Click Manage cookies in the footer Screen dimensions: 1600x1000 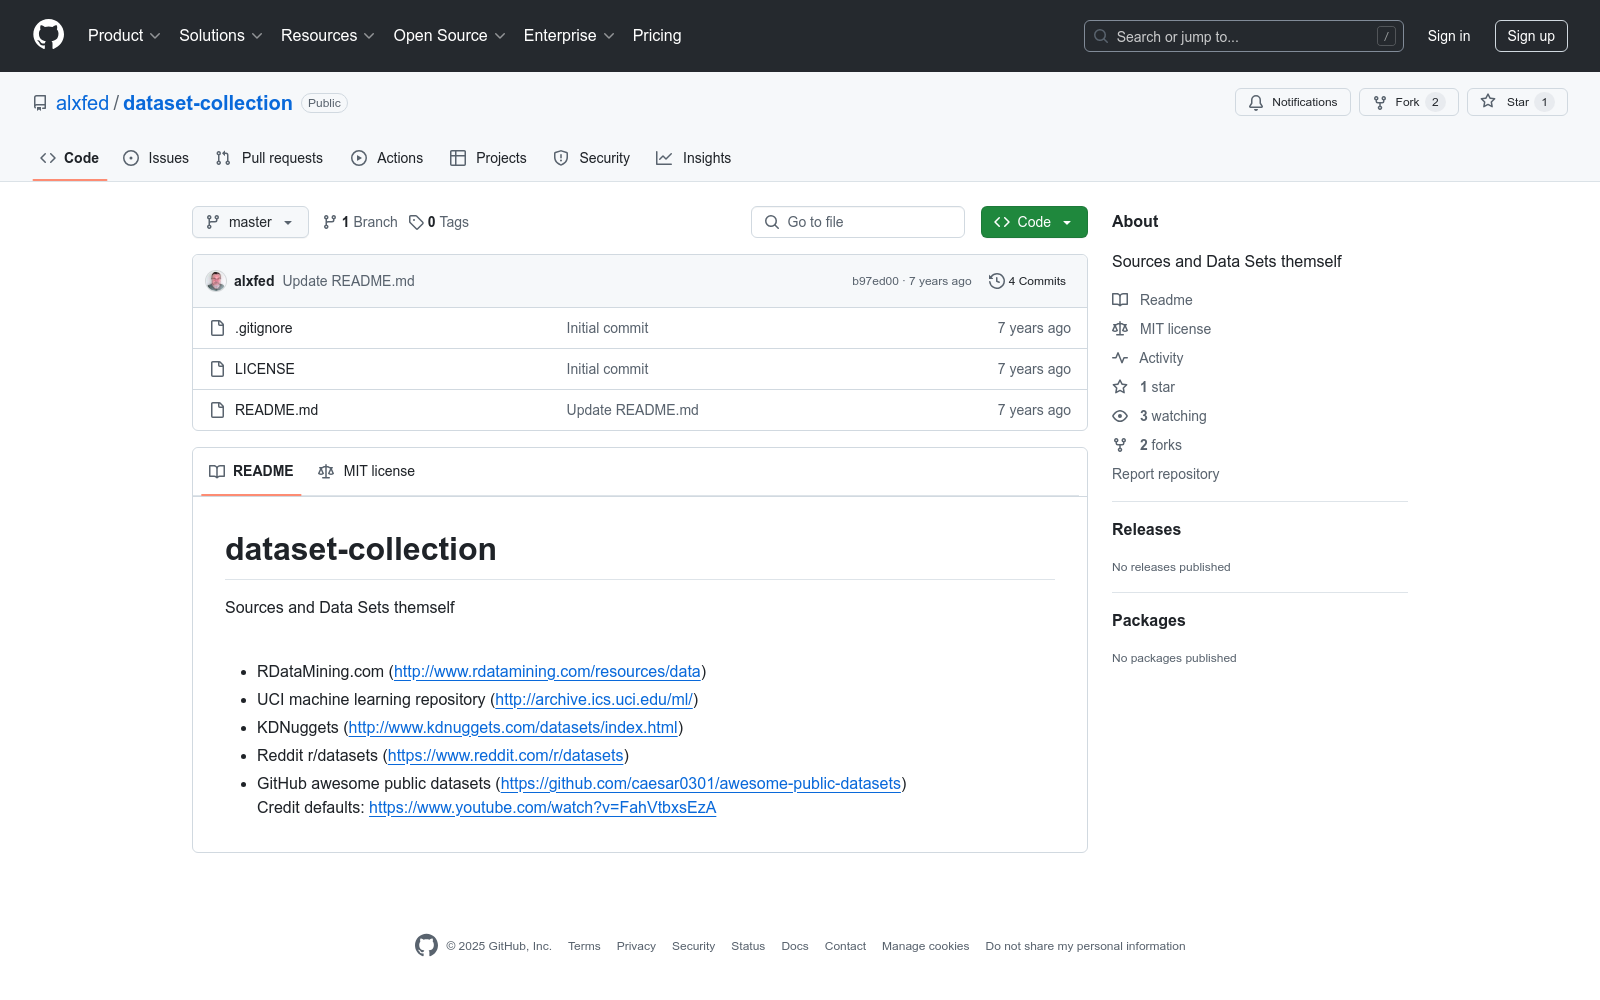click(926, 946)
